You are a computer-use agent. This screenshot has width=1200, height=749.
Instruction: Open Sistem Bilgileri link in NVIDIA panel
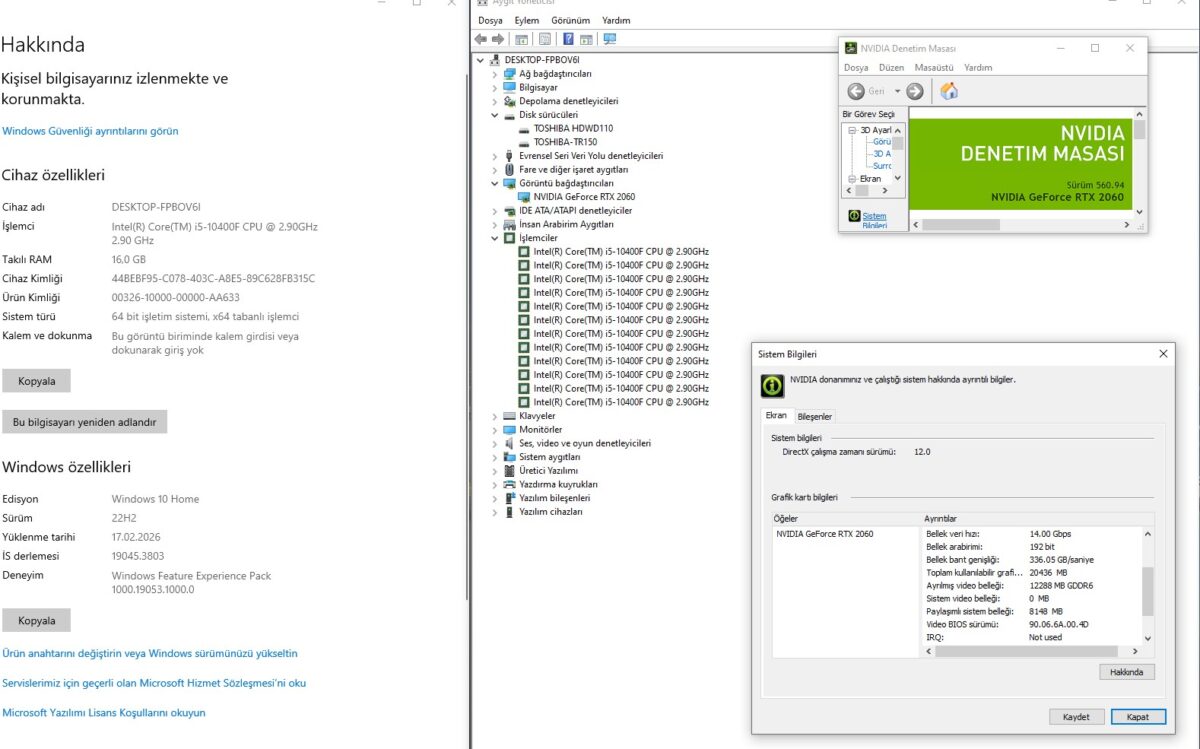(x=874, y=220)
